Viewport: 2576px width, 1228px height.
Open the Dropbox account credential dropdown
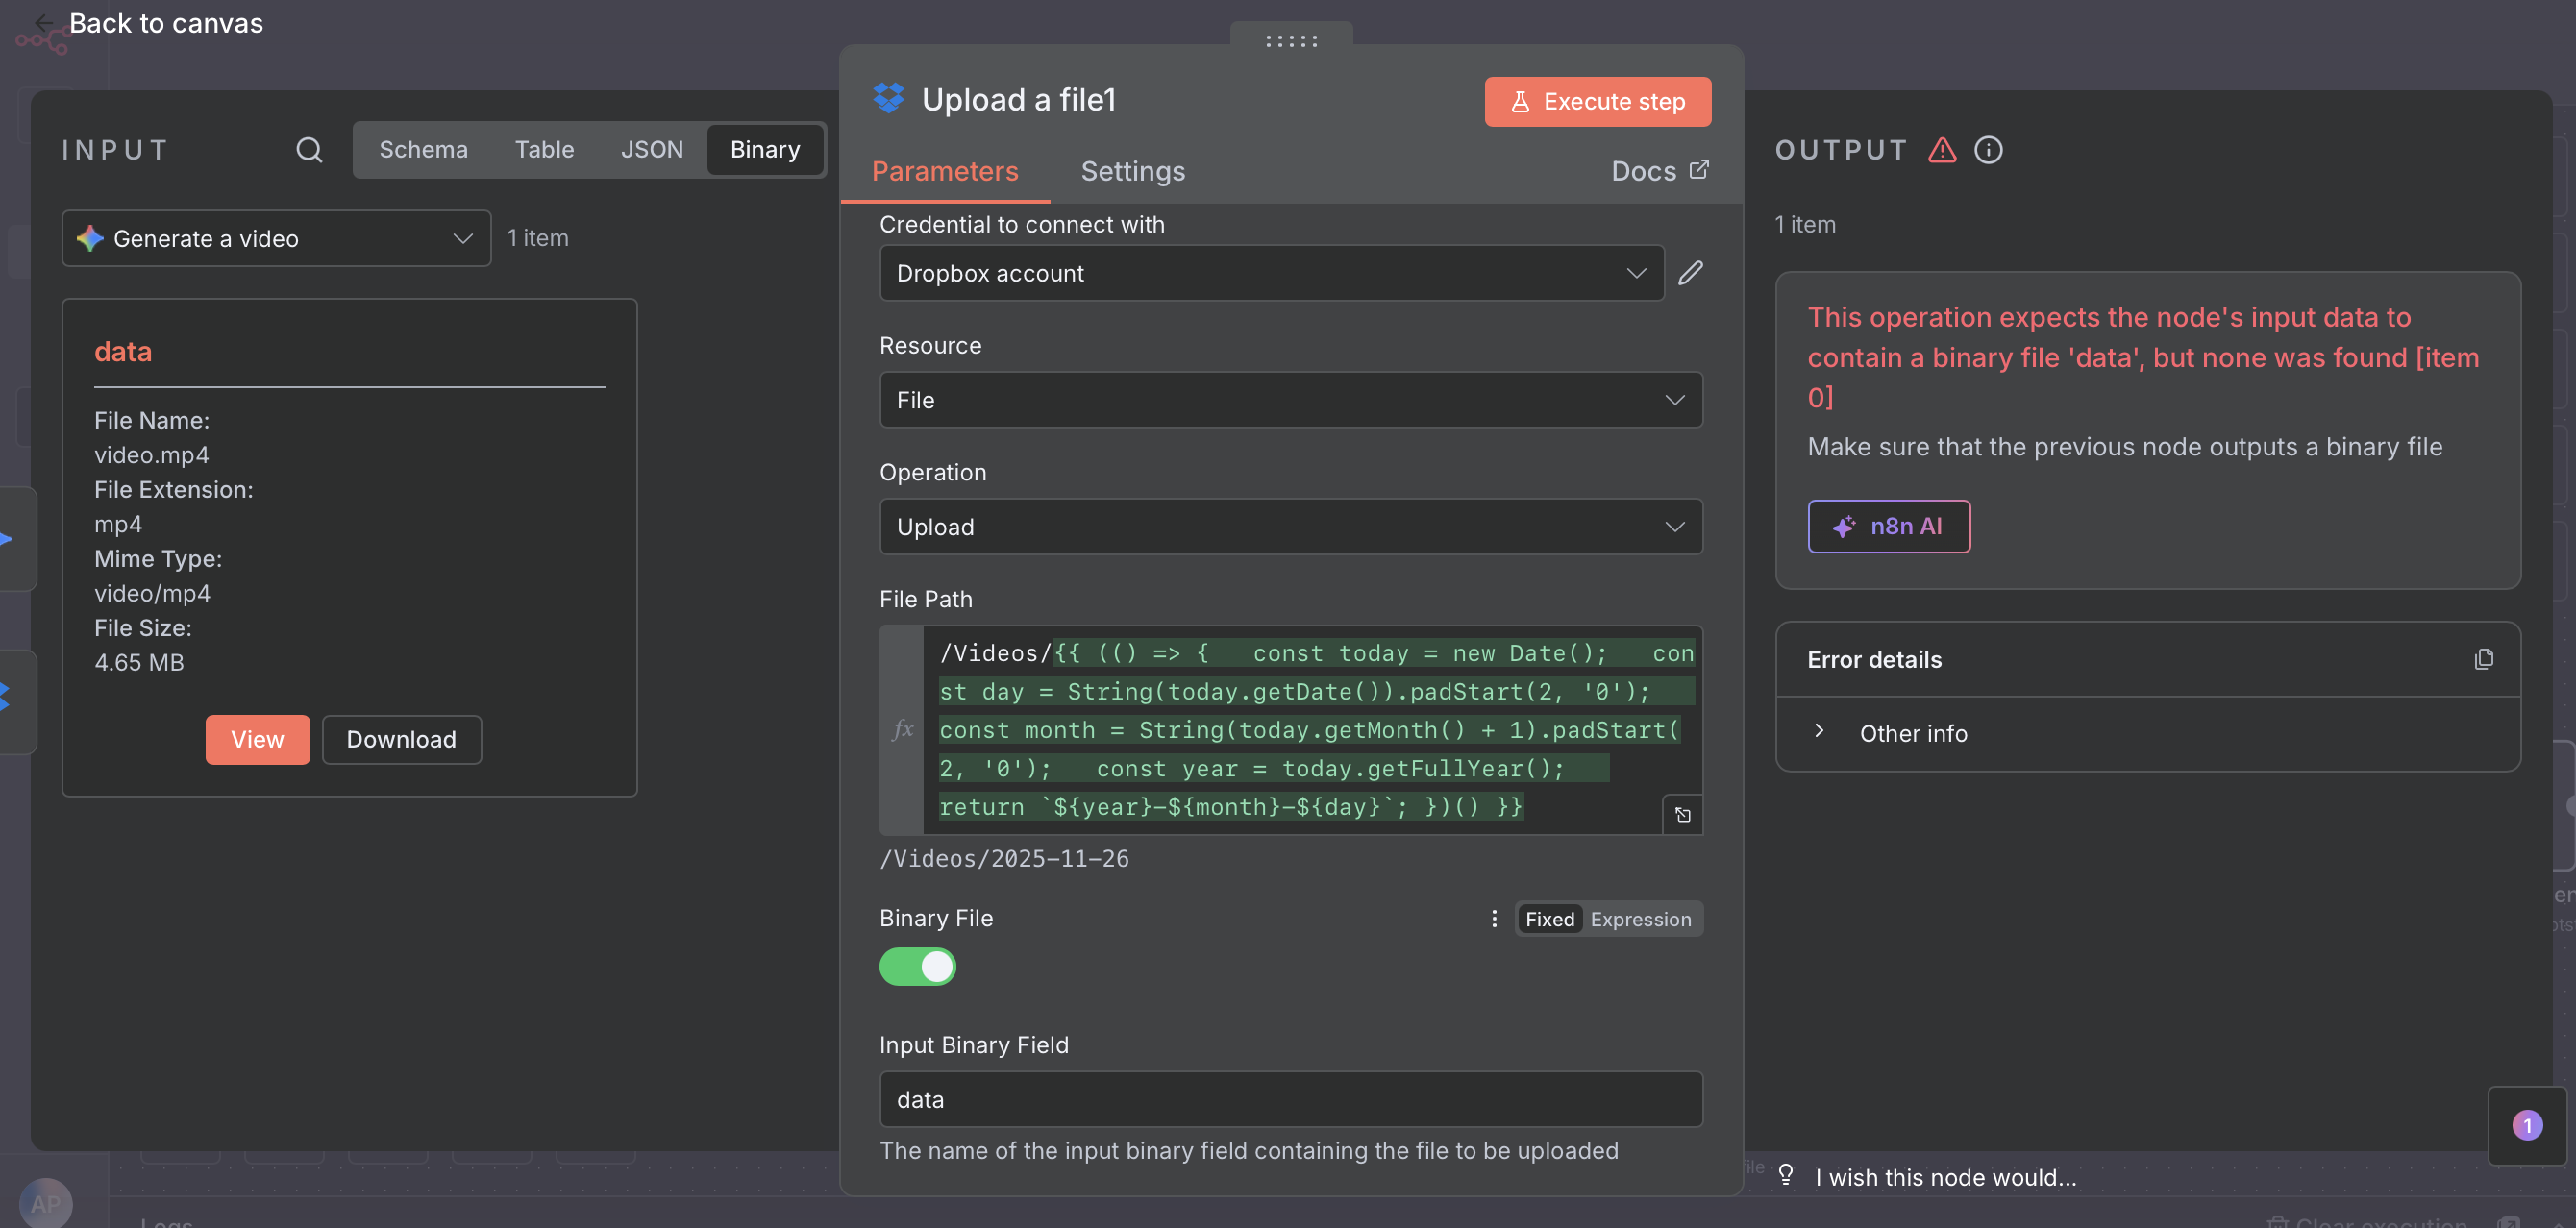point(1270,273)
